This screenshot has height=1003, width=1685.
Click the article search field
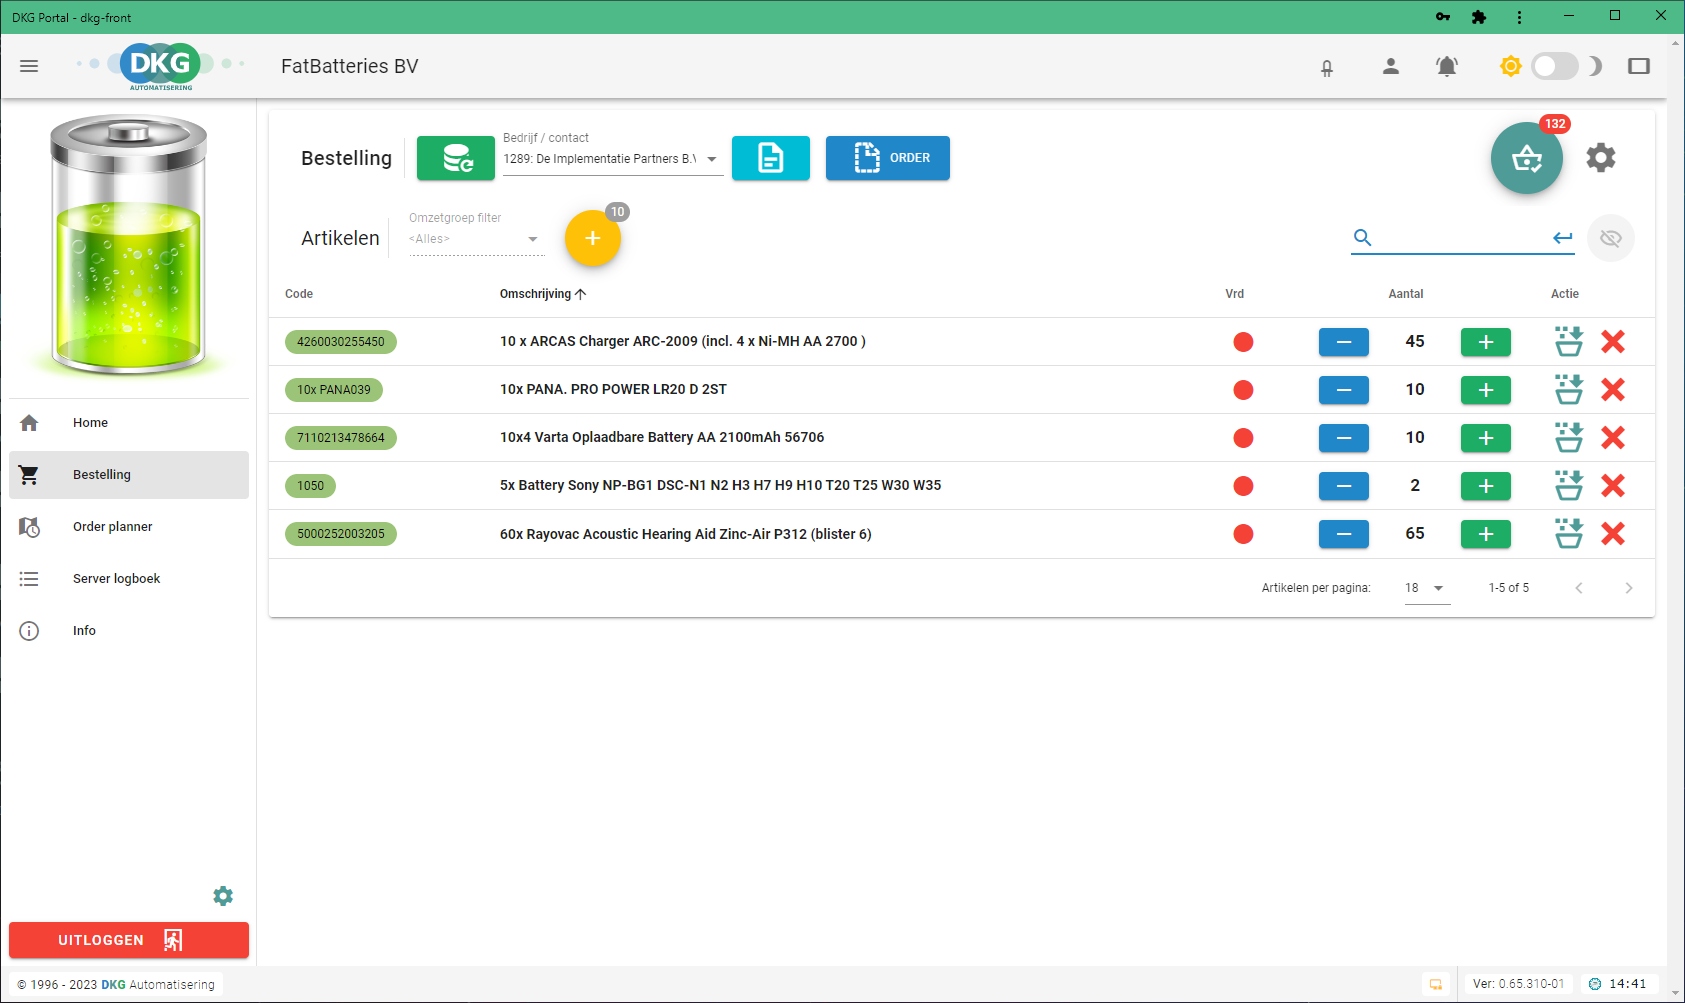point(1462,238)
